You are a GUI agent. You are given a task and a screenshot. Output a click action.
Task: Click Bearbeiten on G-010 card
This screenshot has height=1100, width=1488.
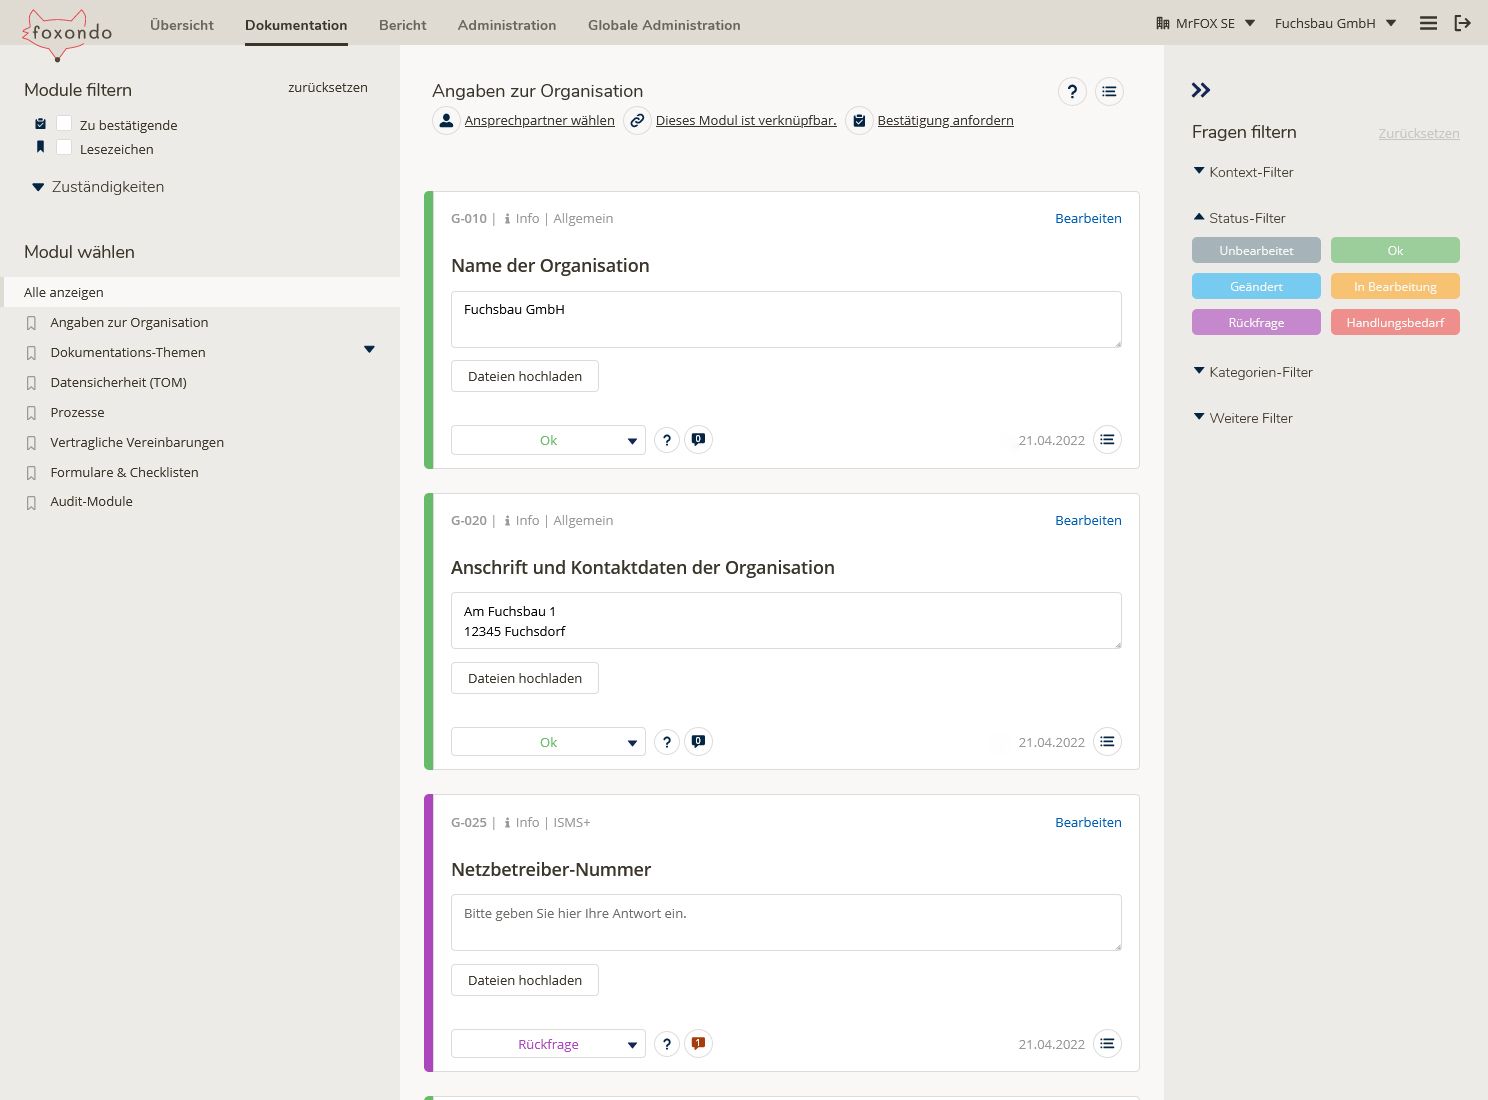point(1088,218)
